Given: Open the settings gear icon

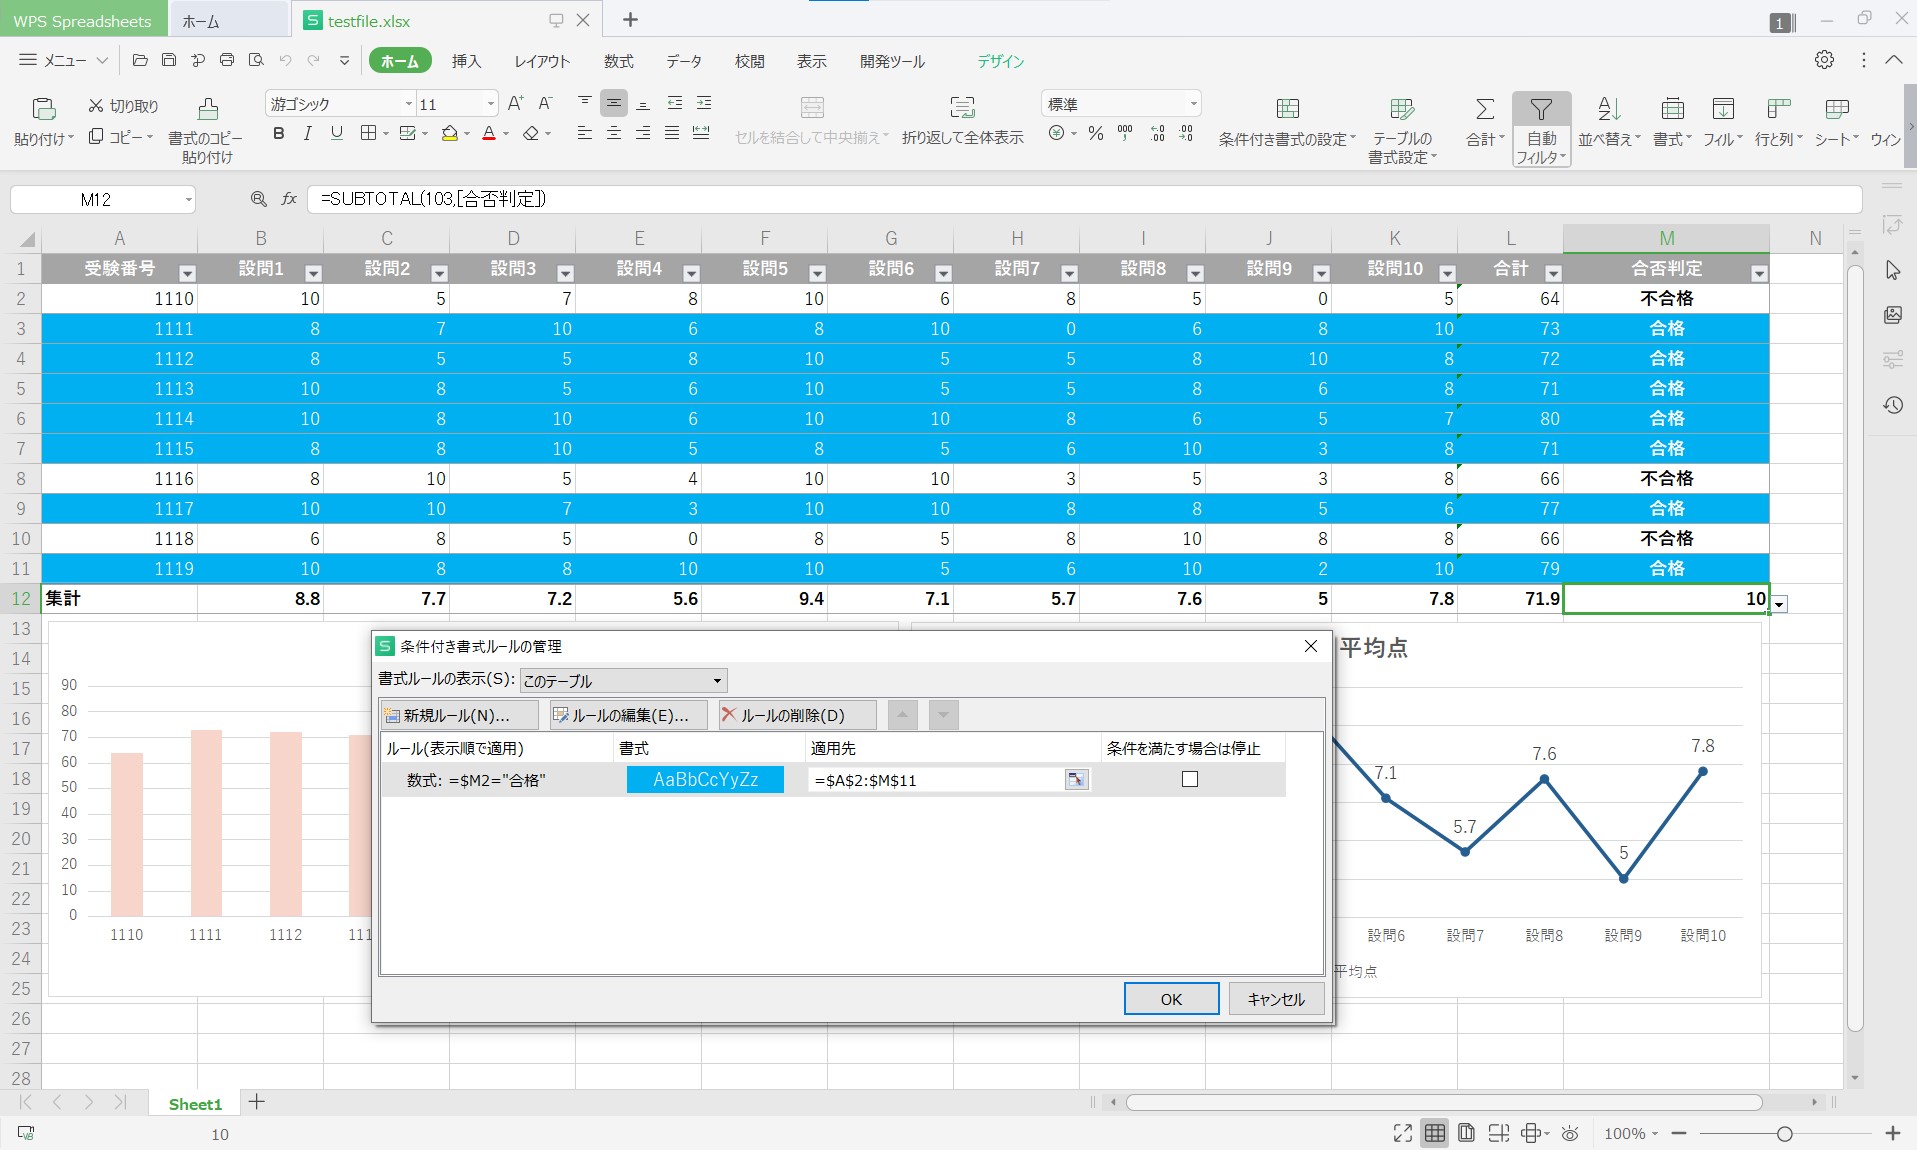Looking at the screenshot, I should (x=1824, y=60).
